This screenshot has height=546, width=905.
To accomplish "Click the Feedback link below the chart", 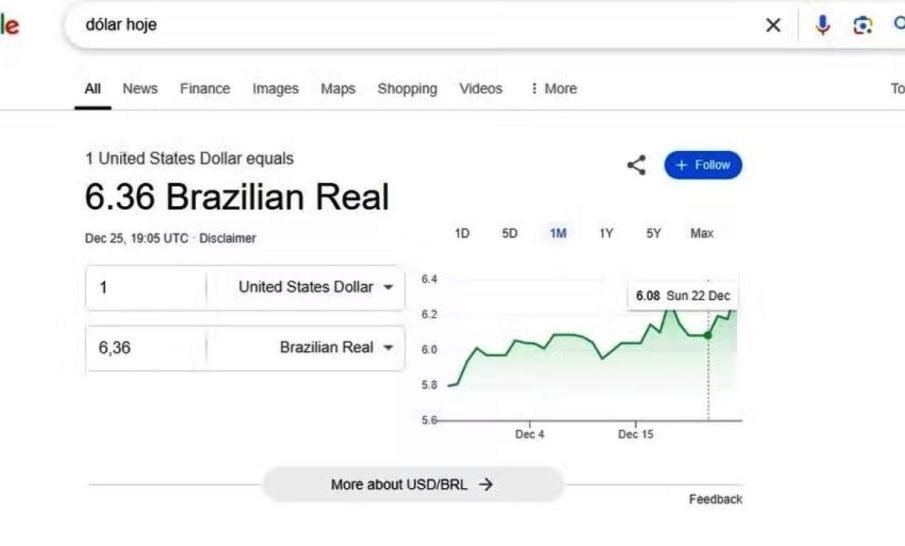I will 715,499.
